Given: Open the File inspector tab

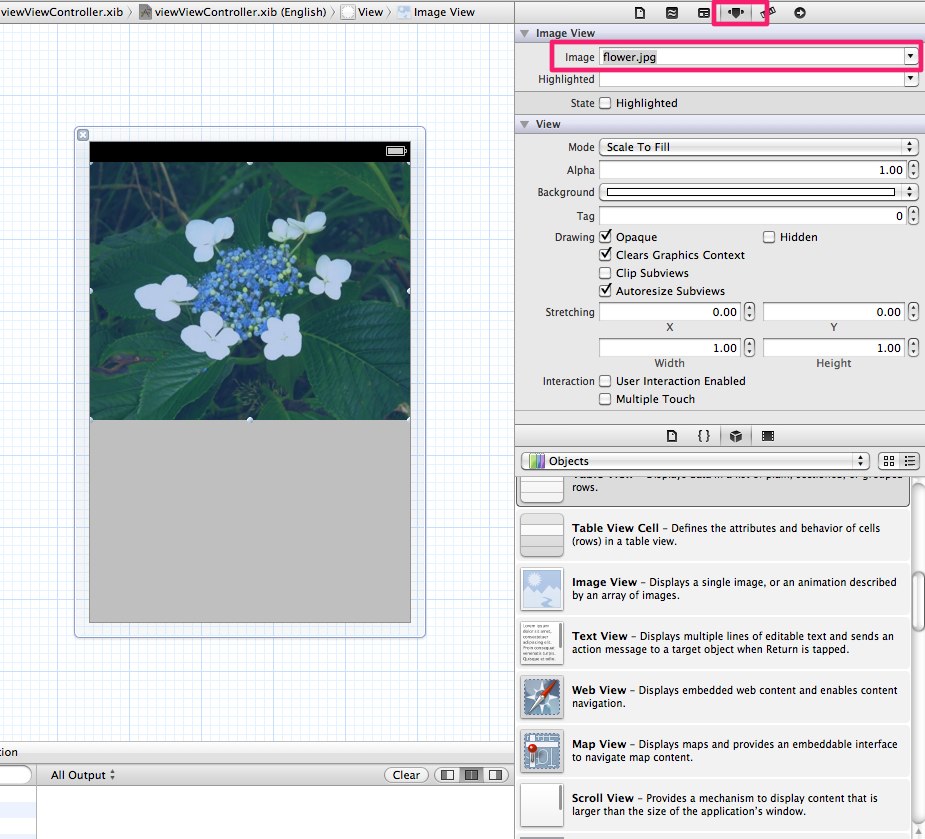Looking at the screenshot, I should coord(639,12).
